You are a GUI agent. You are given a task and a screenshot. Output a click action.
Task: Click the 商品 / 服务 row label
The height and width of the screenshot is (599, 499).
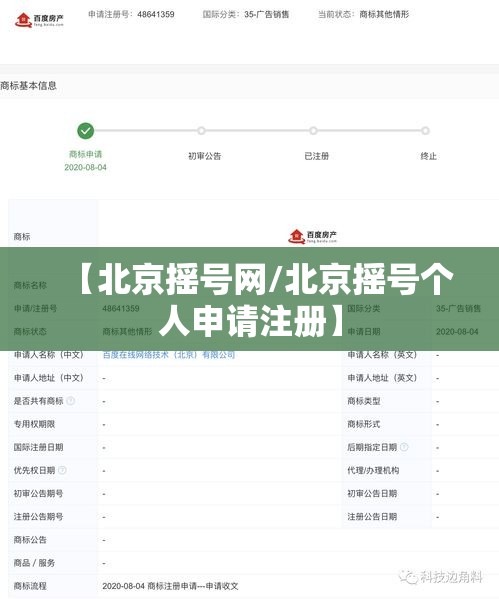(x=34, y=563)
